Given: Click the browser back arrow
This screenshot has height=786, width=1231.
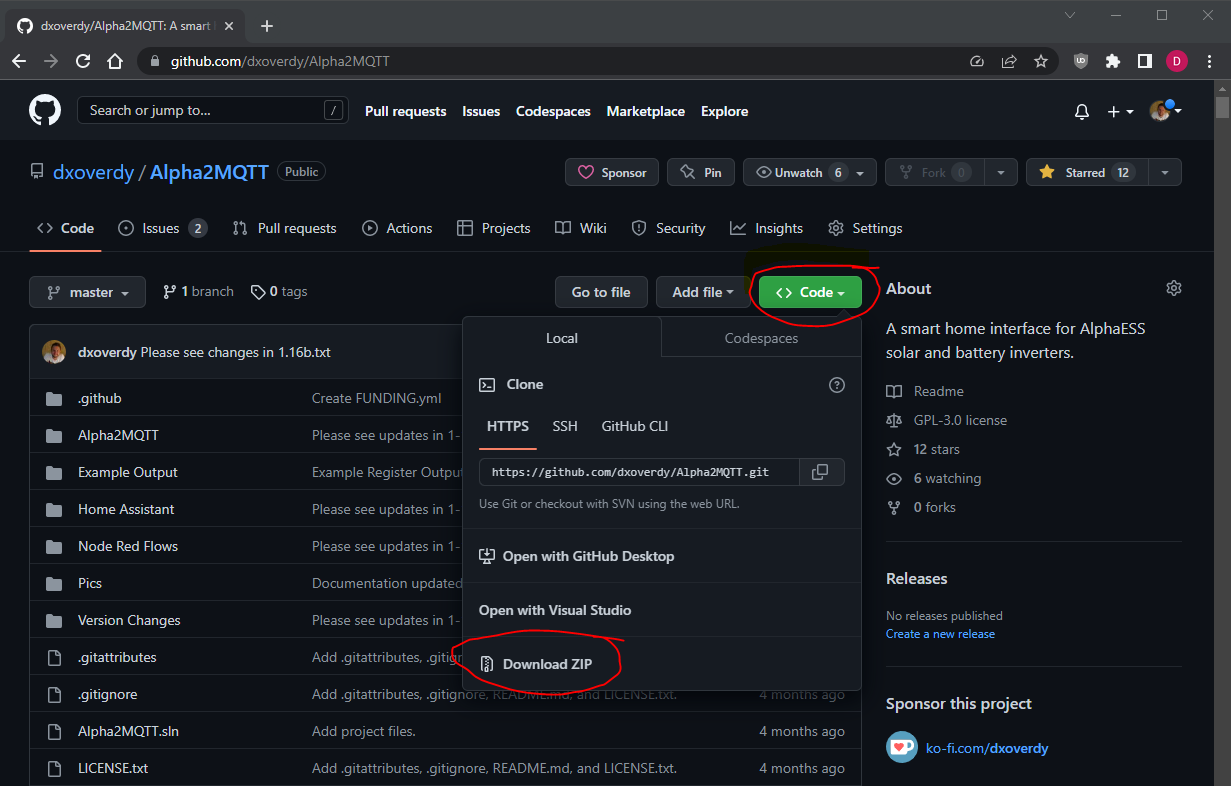Looking at the screenshot, I should pos(19,61).
